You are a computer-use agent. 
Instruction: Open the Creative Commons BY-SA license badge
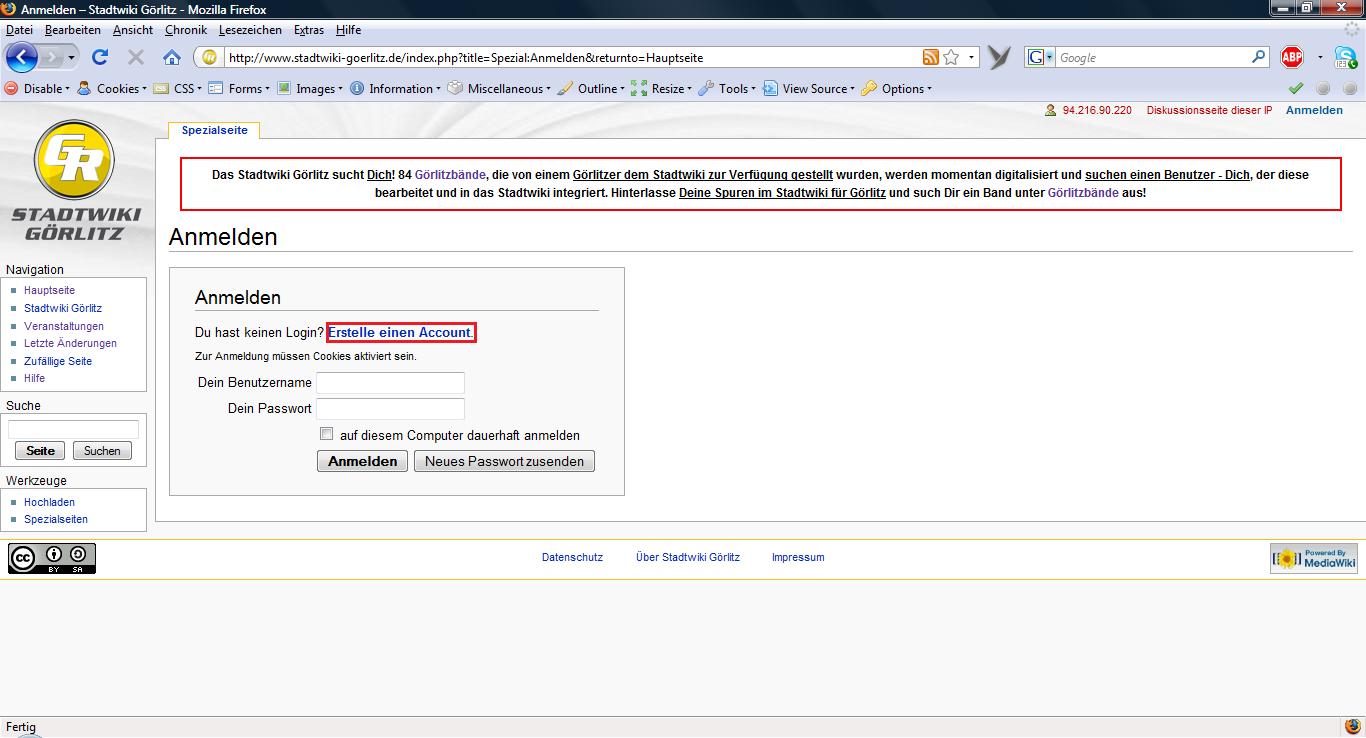click(x=52, y=558)
